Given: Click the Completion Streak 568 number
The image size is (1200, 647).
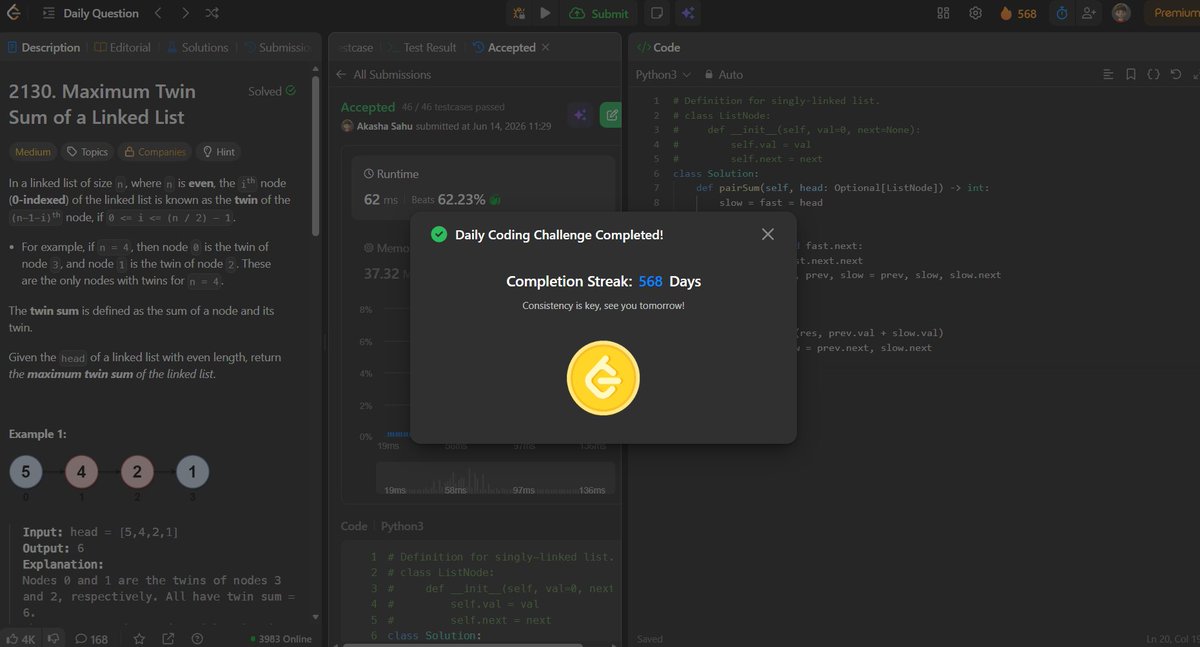Looking at the screenshot, I should tap(650, 282).
